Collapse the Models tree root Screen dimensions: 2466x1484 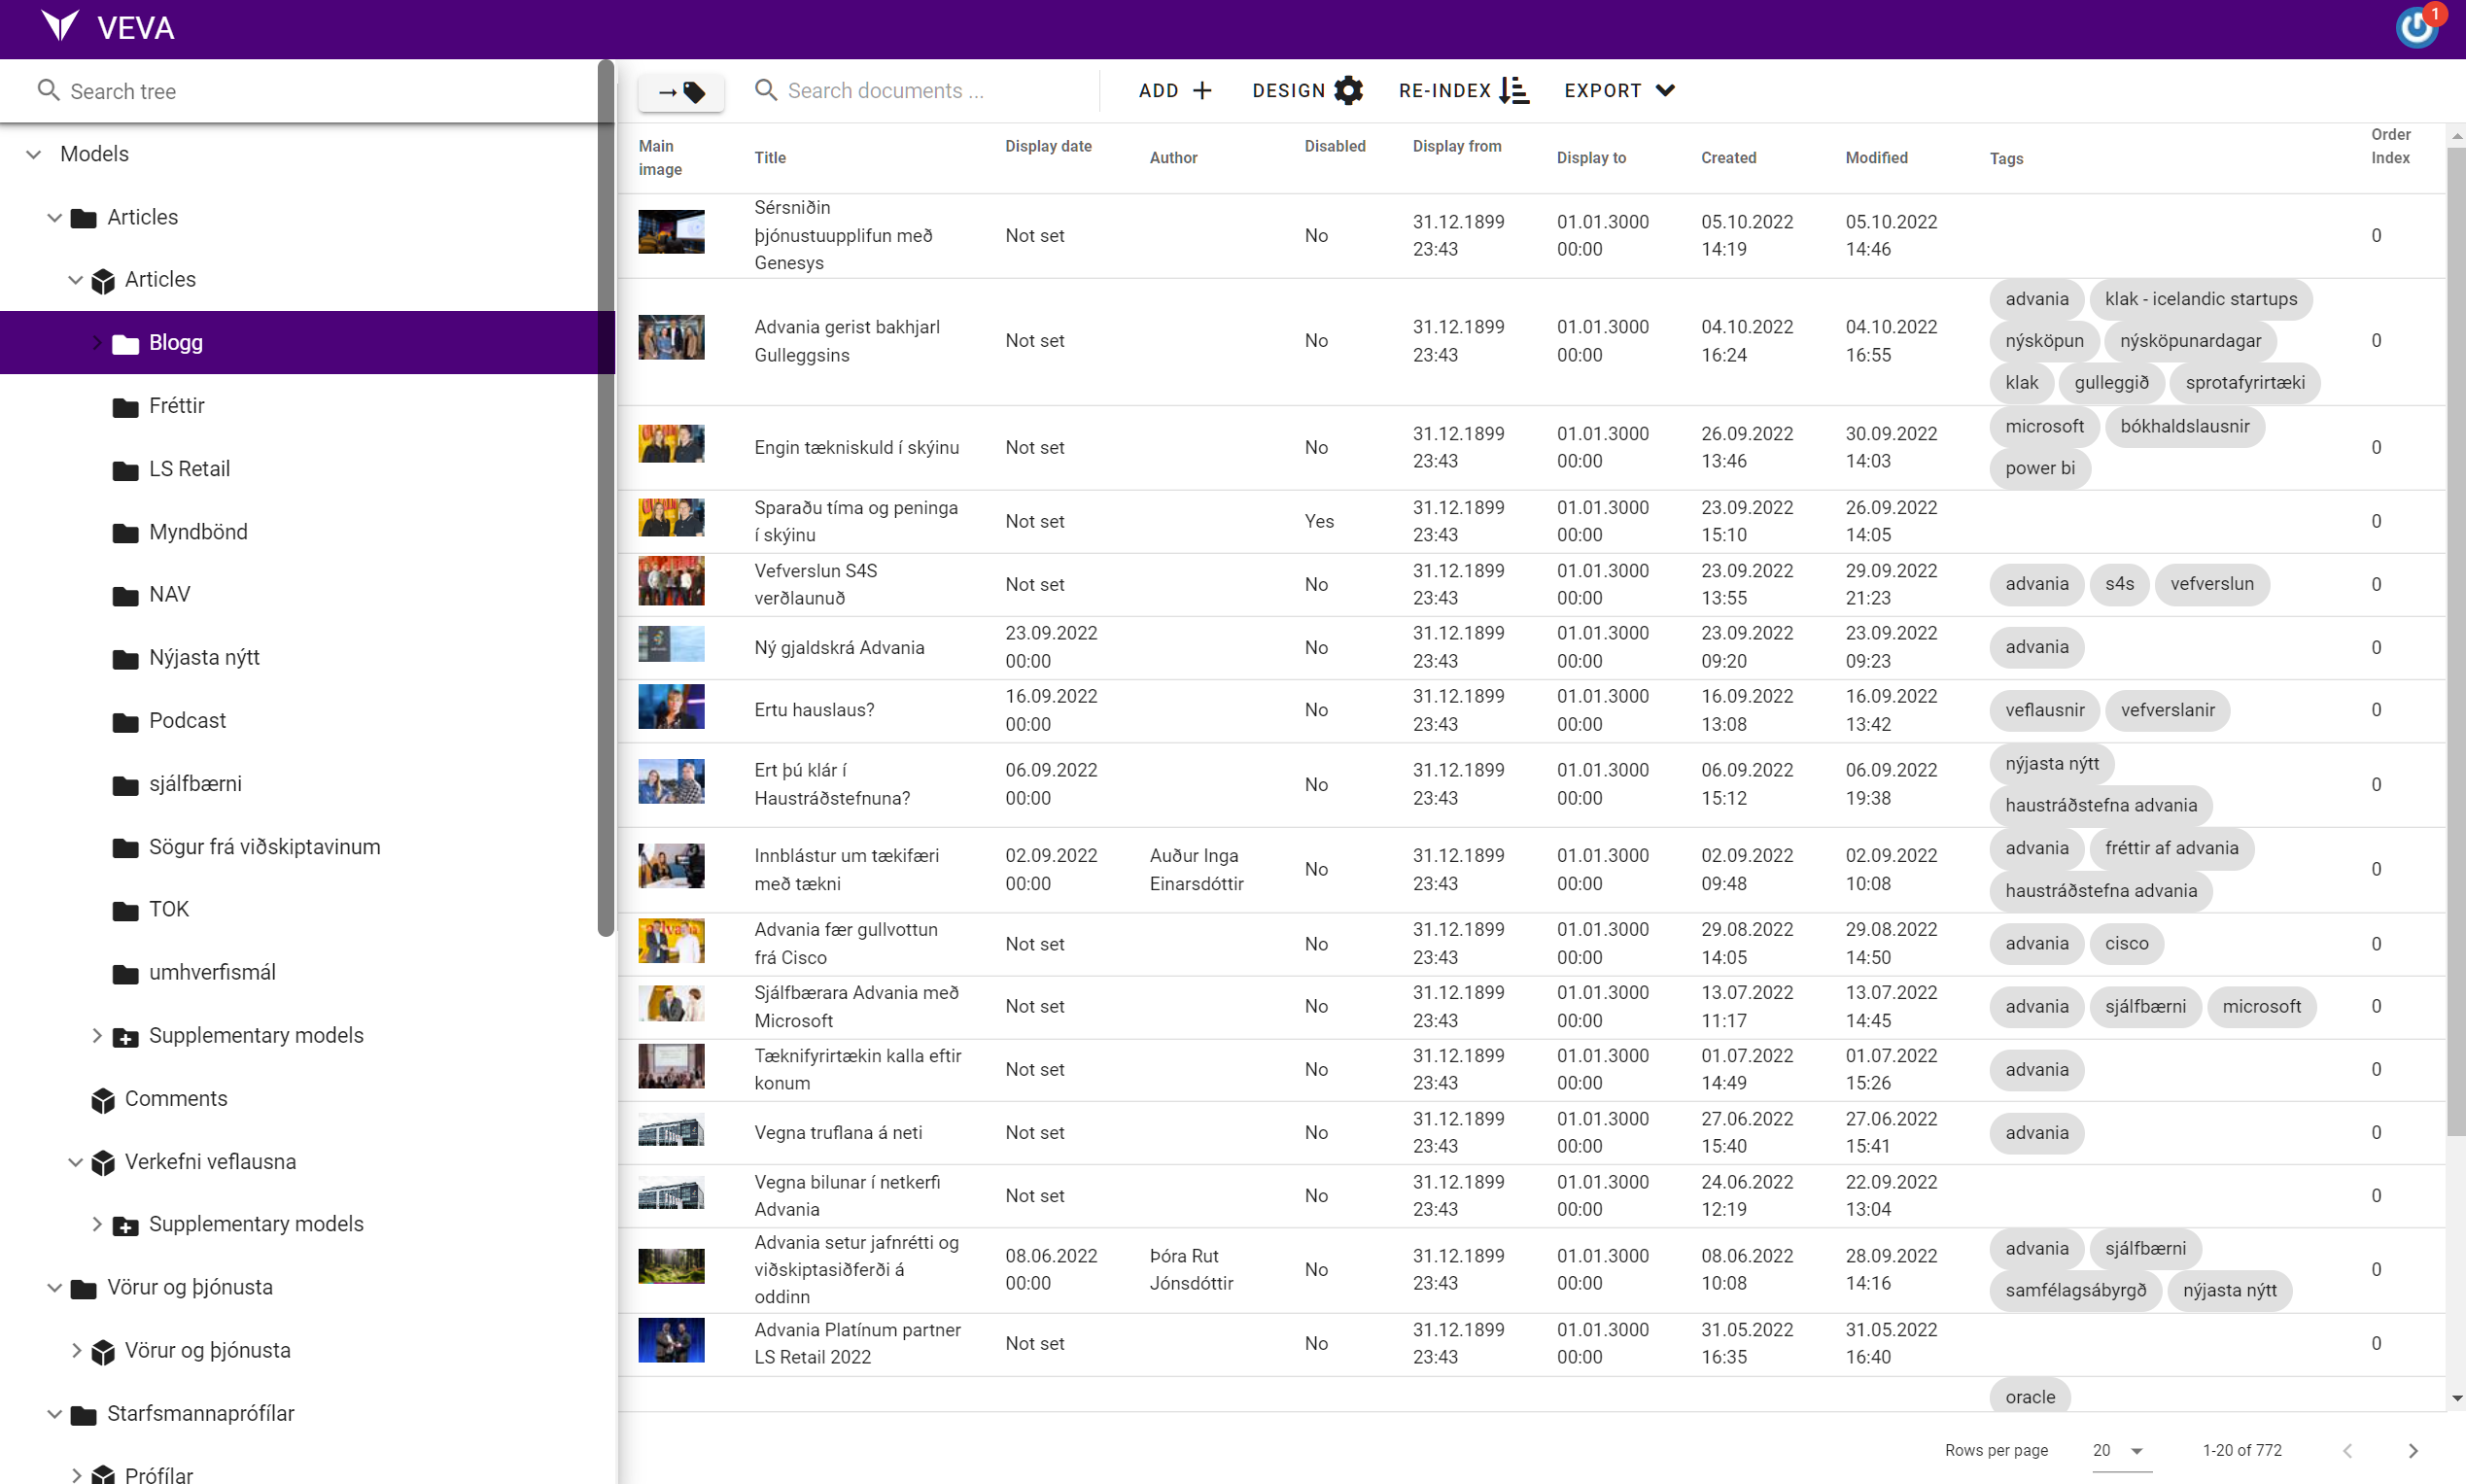pyautogui.click(x=34, y=154)
